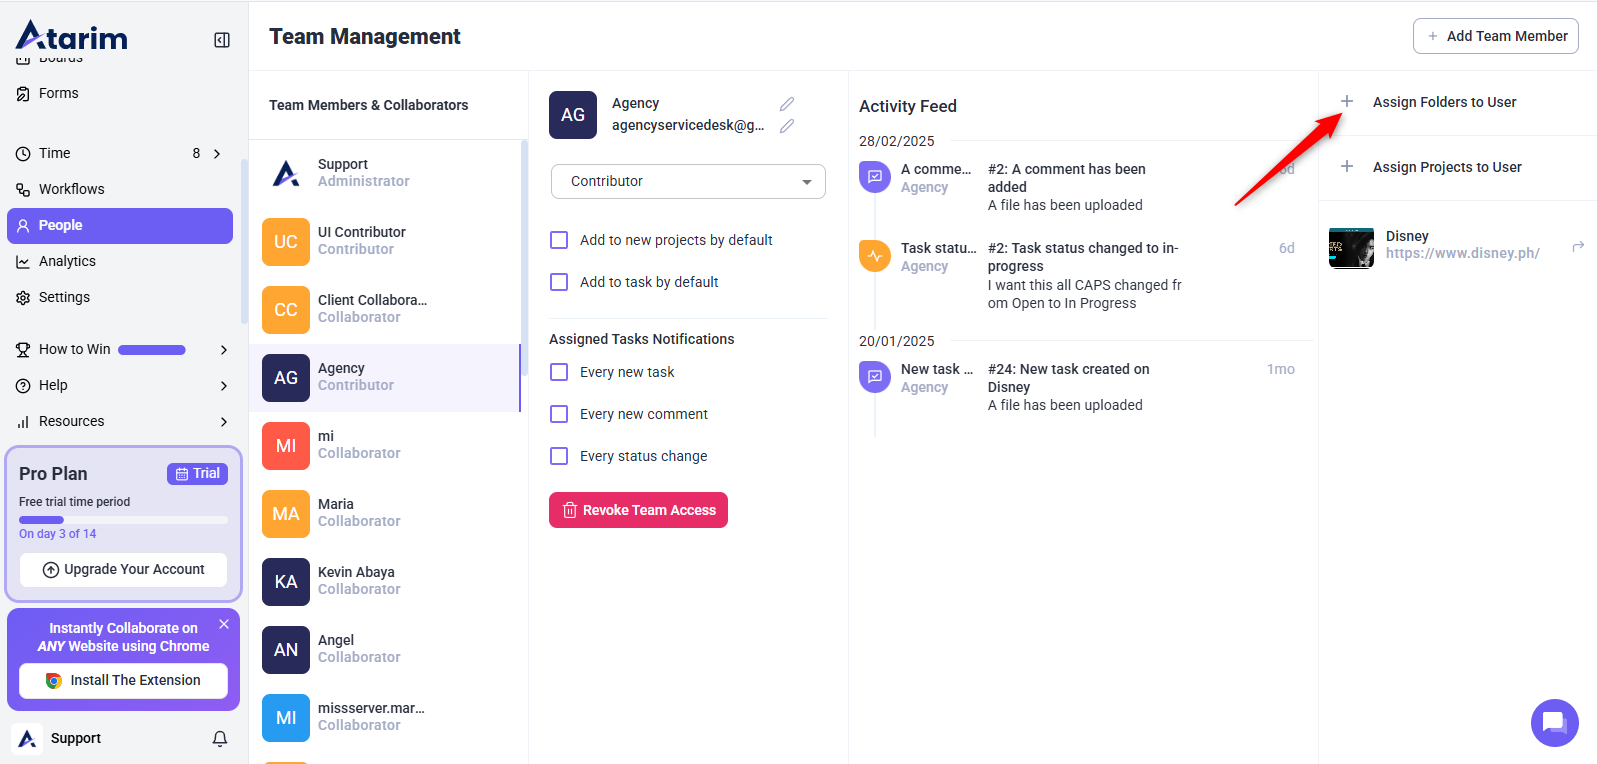Click the Revoke Team Access button

click(638, 510)
